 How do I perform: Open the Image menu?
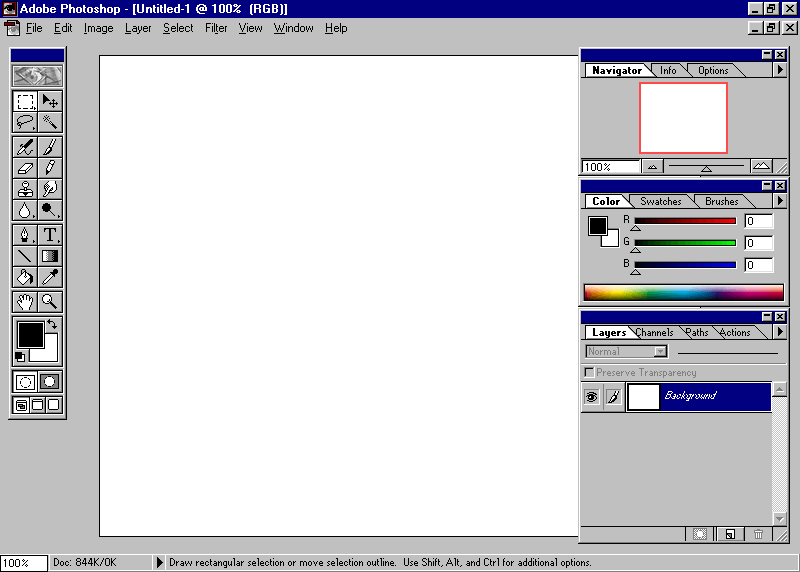tap(98, 28)
